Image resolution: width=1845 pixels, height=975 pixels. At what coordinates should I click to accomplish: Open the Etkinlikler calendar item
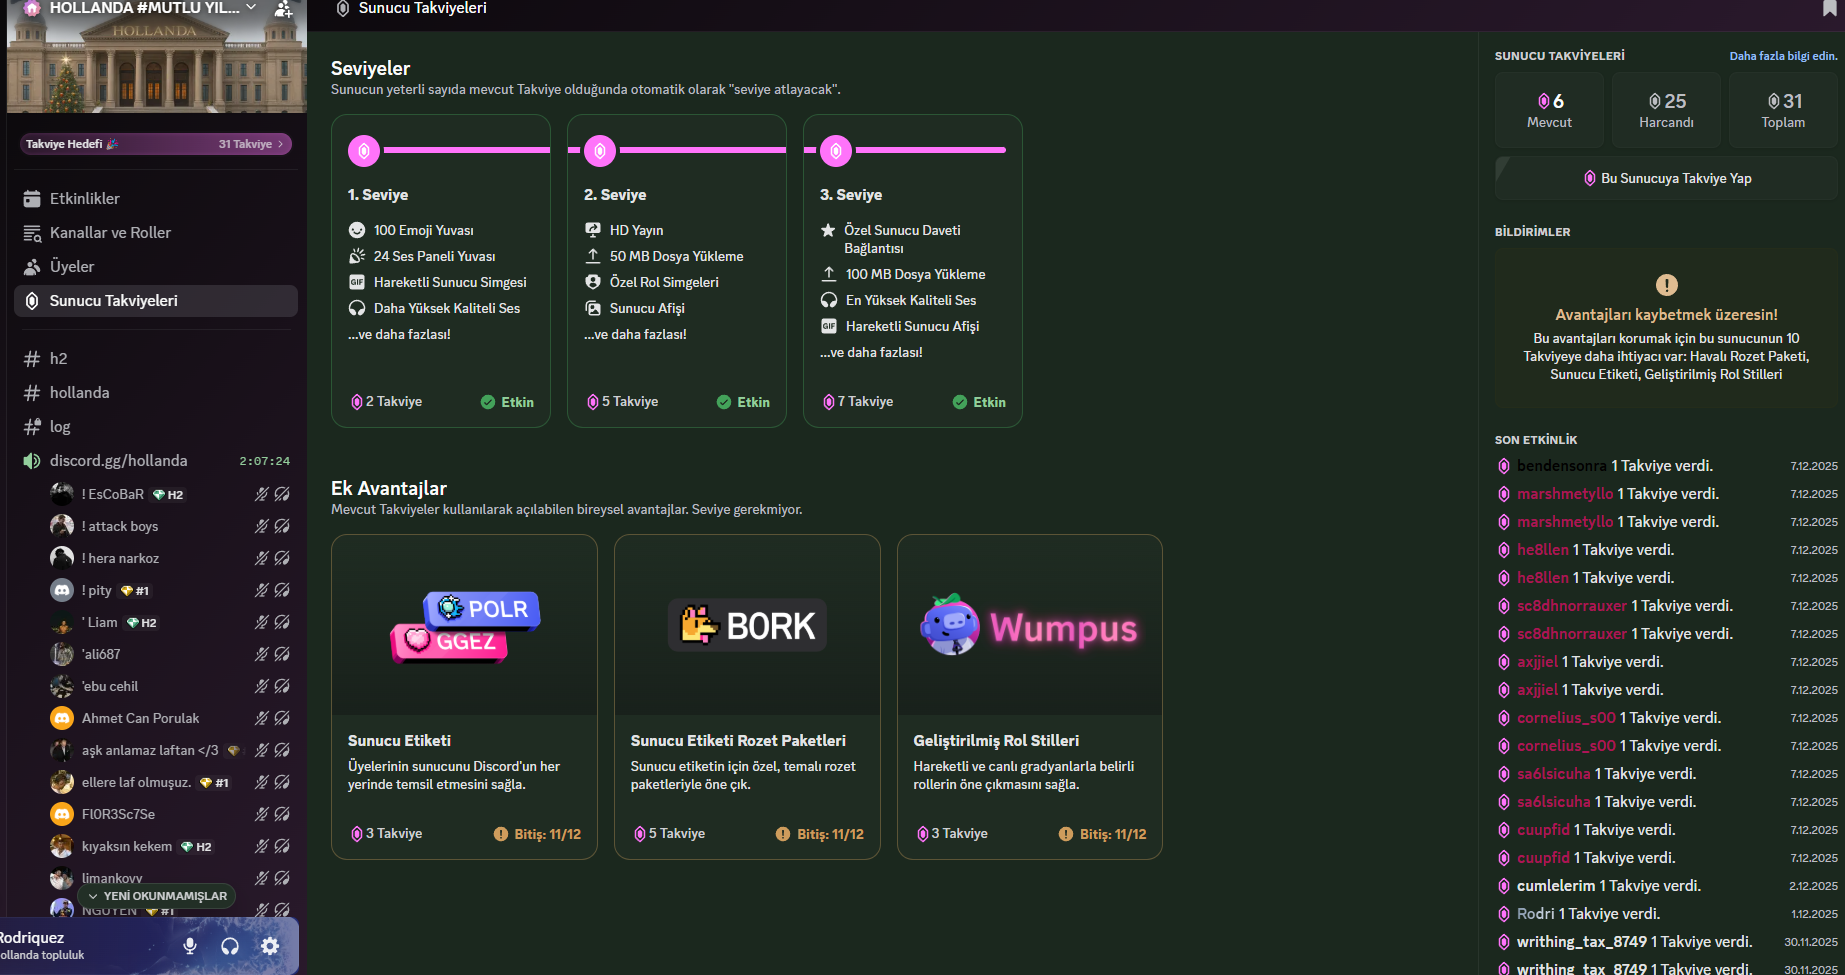click(156, 199)
